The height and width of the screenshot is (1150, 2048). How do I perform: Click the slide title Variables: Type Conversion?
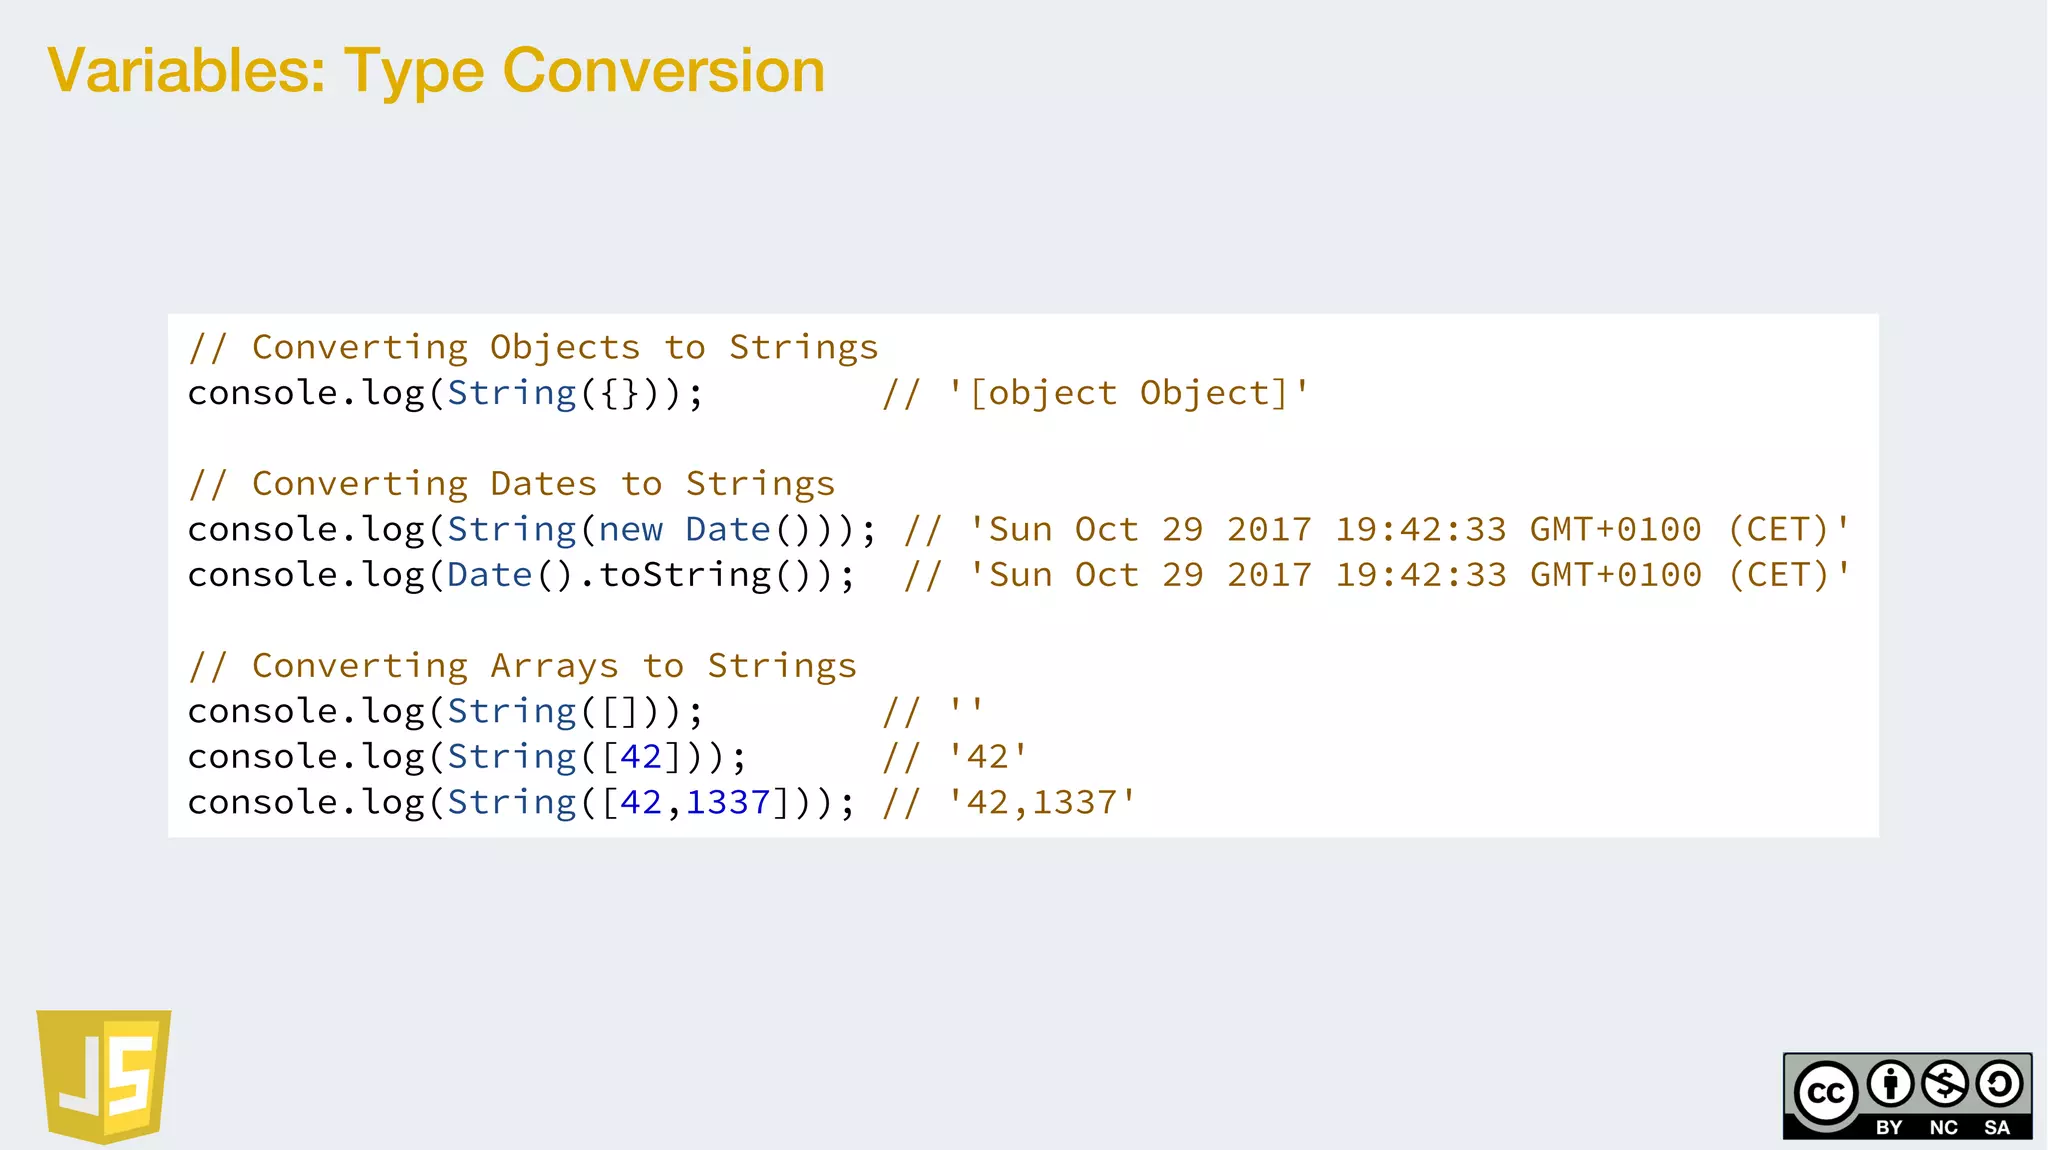point(436,71)
